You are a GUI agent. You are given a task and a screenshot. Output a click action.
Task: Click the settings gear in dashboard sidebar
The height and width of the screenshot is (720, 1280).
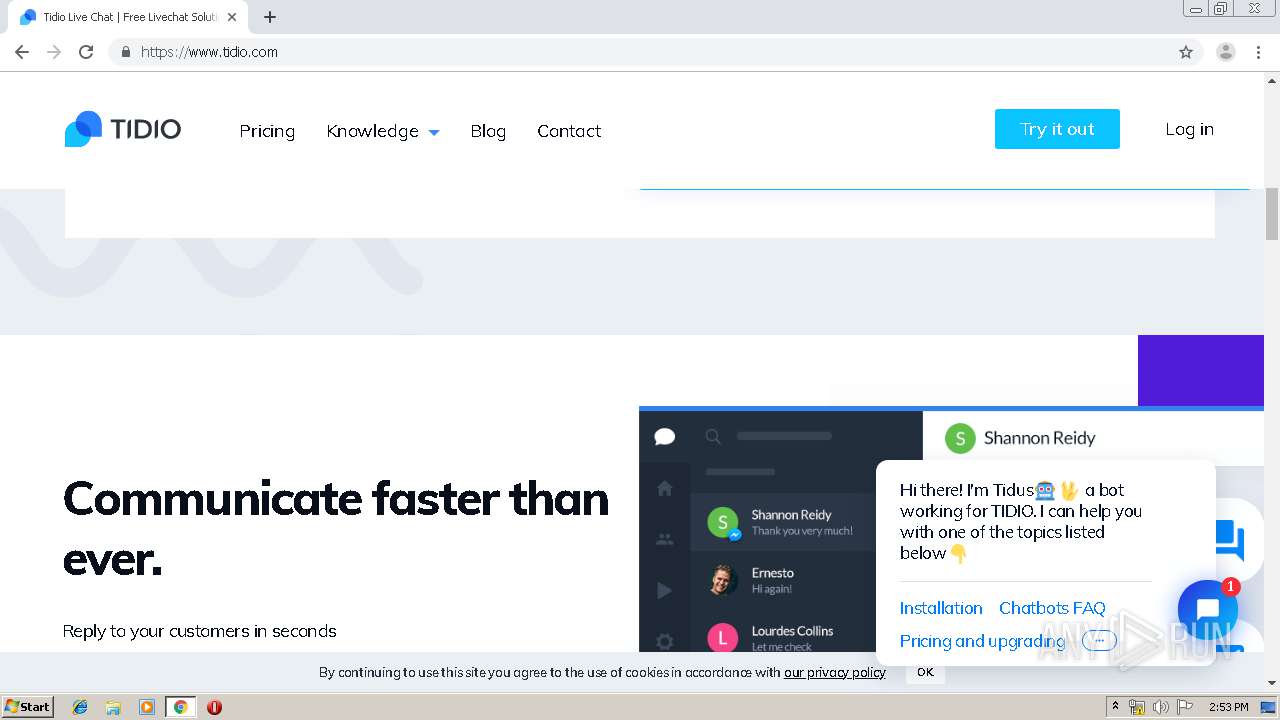coord(665,641)
